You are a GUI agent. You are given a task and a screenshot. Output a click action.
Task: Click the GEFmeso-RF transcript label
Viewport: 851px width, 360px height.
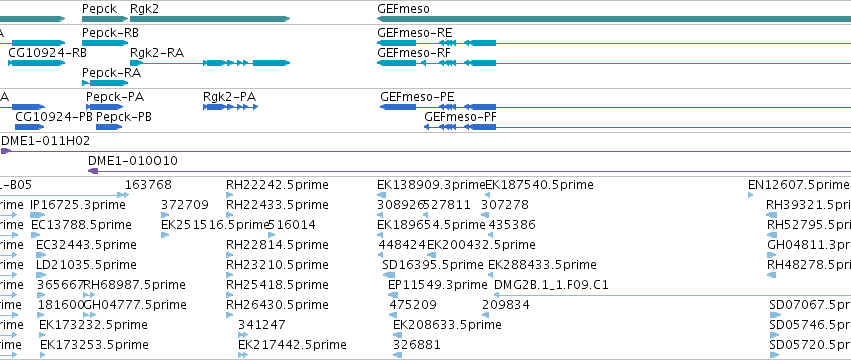point(414,53)
